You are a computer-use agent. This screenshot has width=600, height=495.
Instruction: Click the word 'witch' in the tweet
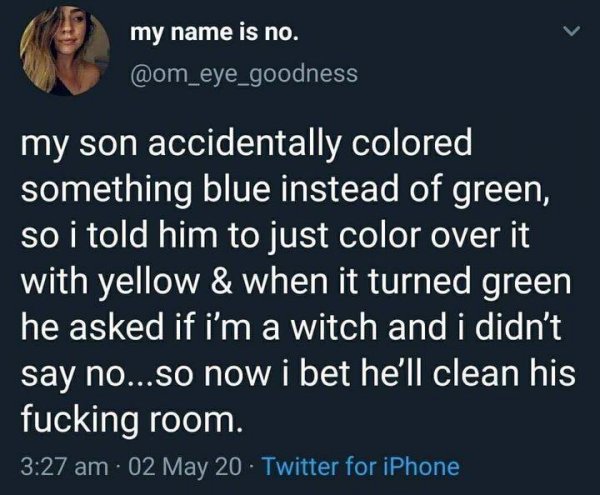(x=335, y=328)
